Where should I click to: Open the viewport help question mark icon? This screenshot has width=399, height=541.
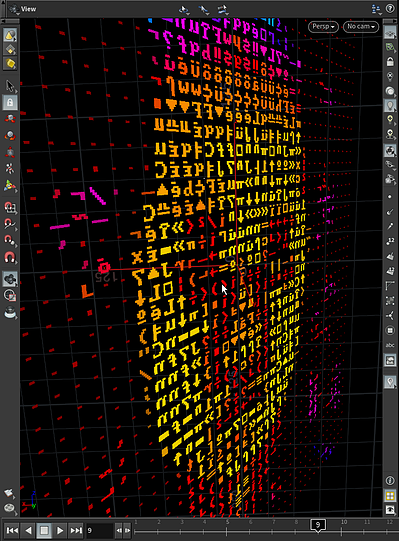click(x=390, y=9)
